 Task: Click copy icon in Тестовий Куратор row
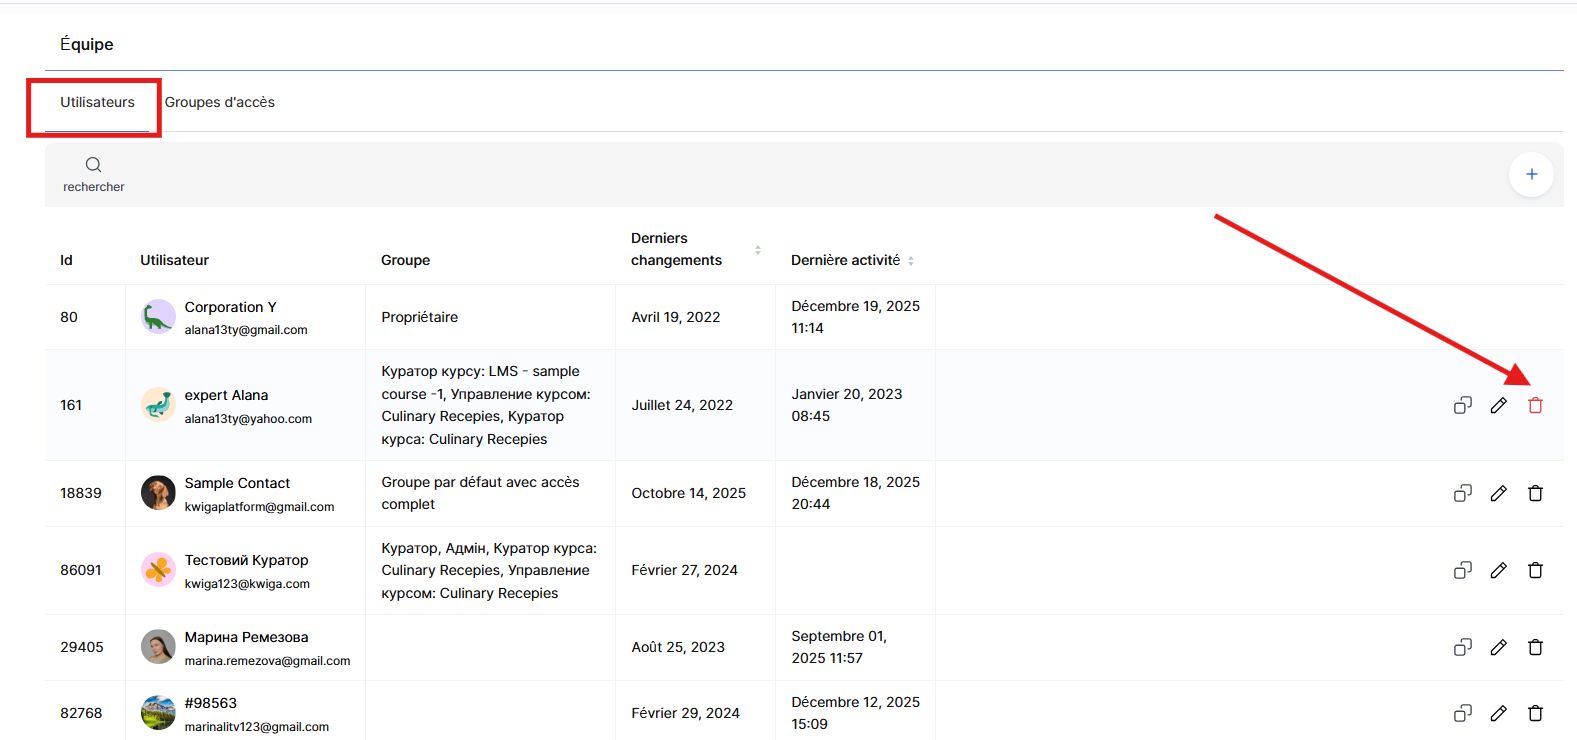(x=1462, y=570)
